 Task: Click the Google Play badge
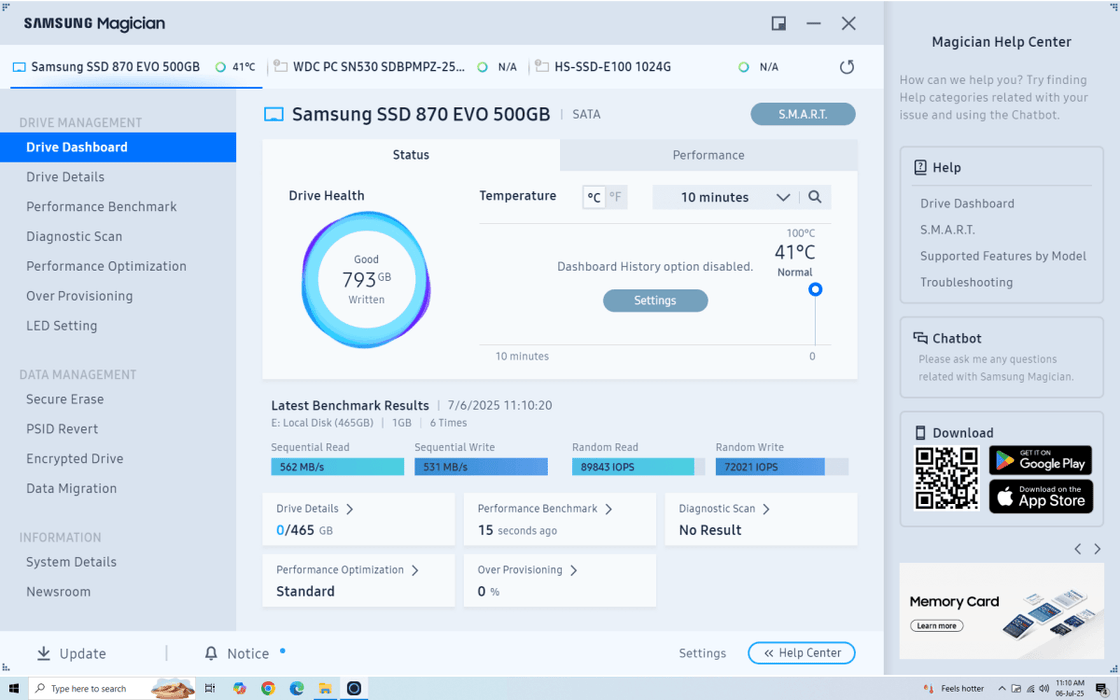(1040, 460)
